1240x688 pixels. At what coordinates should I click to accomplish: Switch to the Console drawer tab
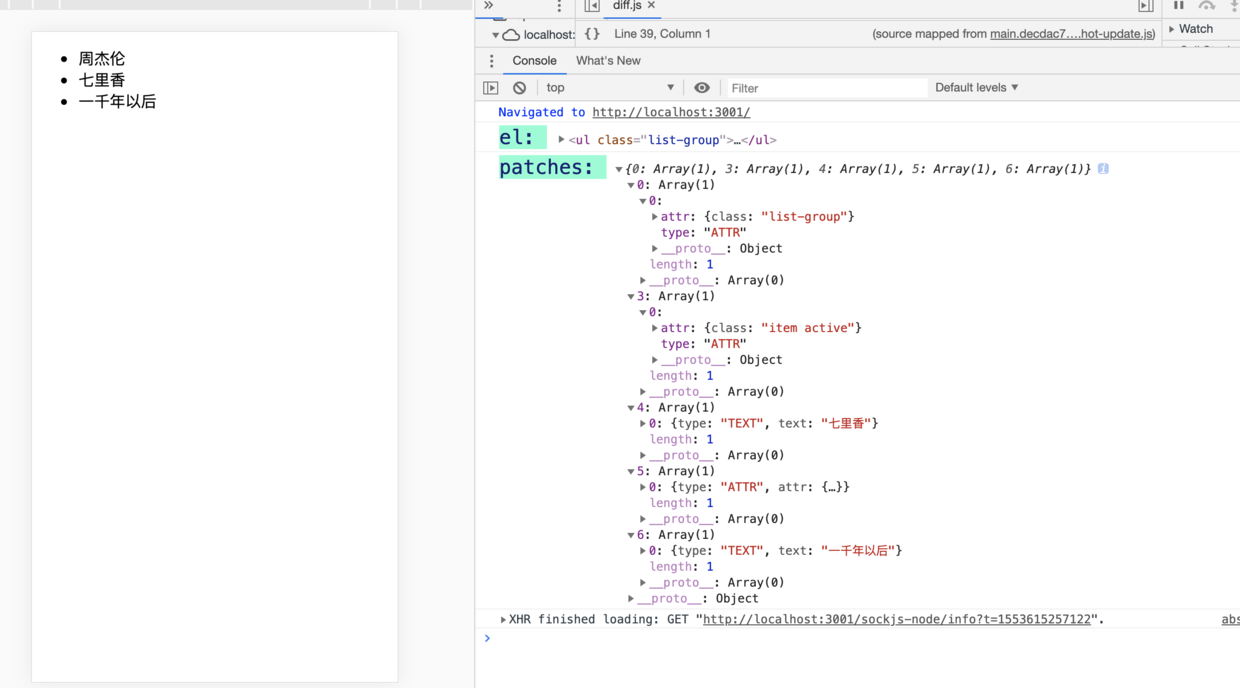534,61
